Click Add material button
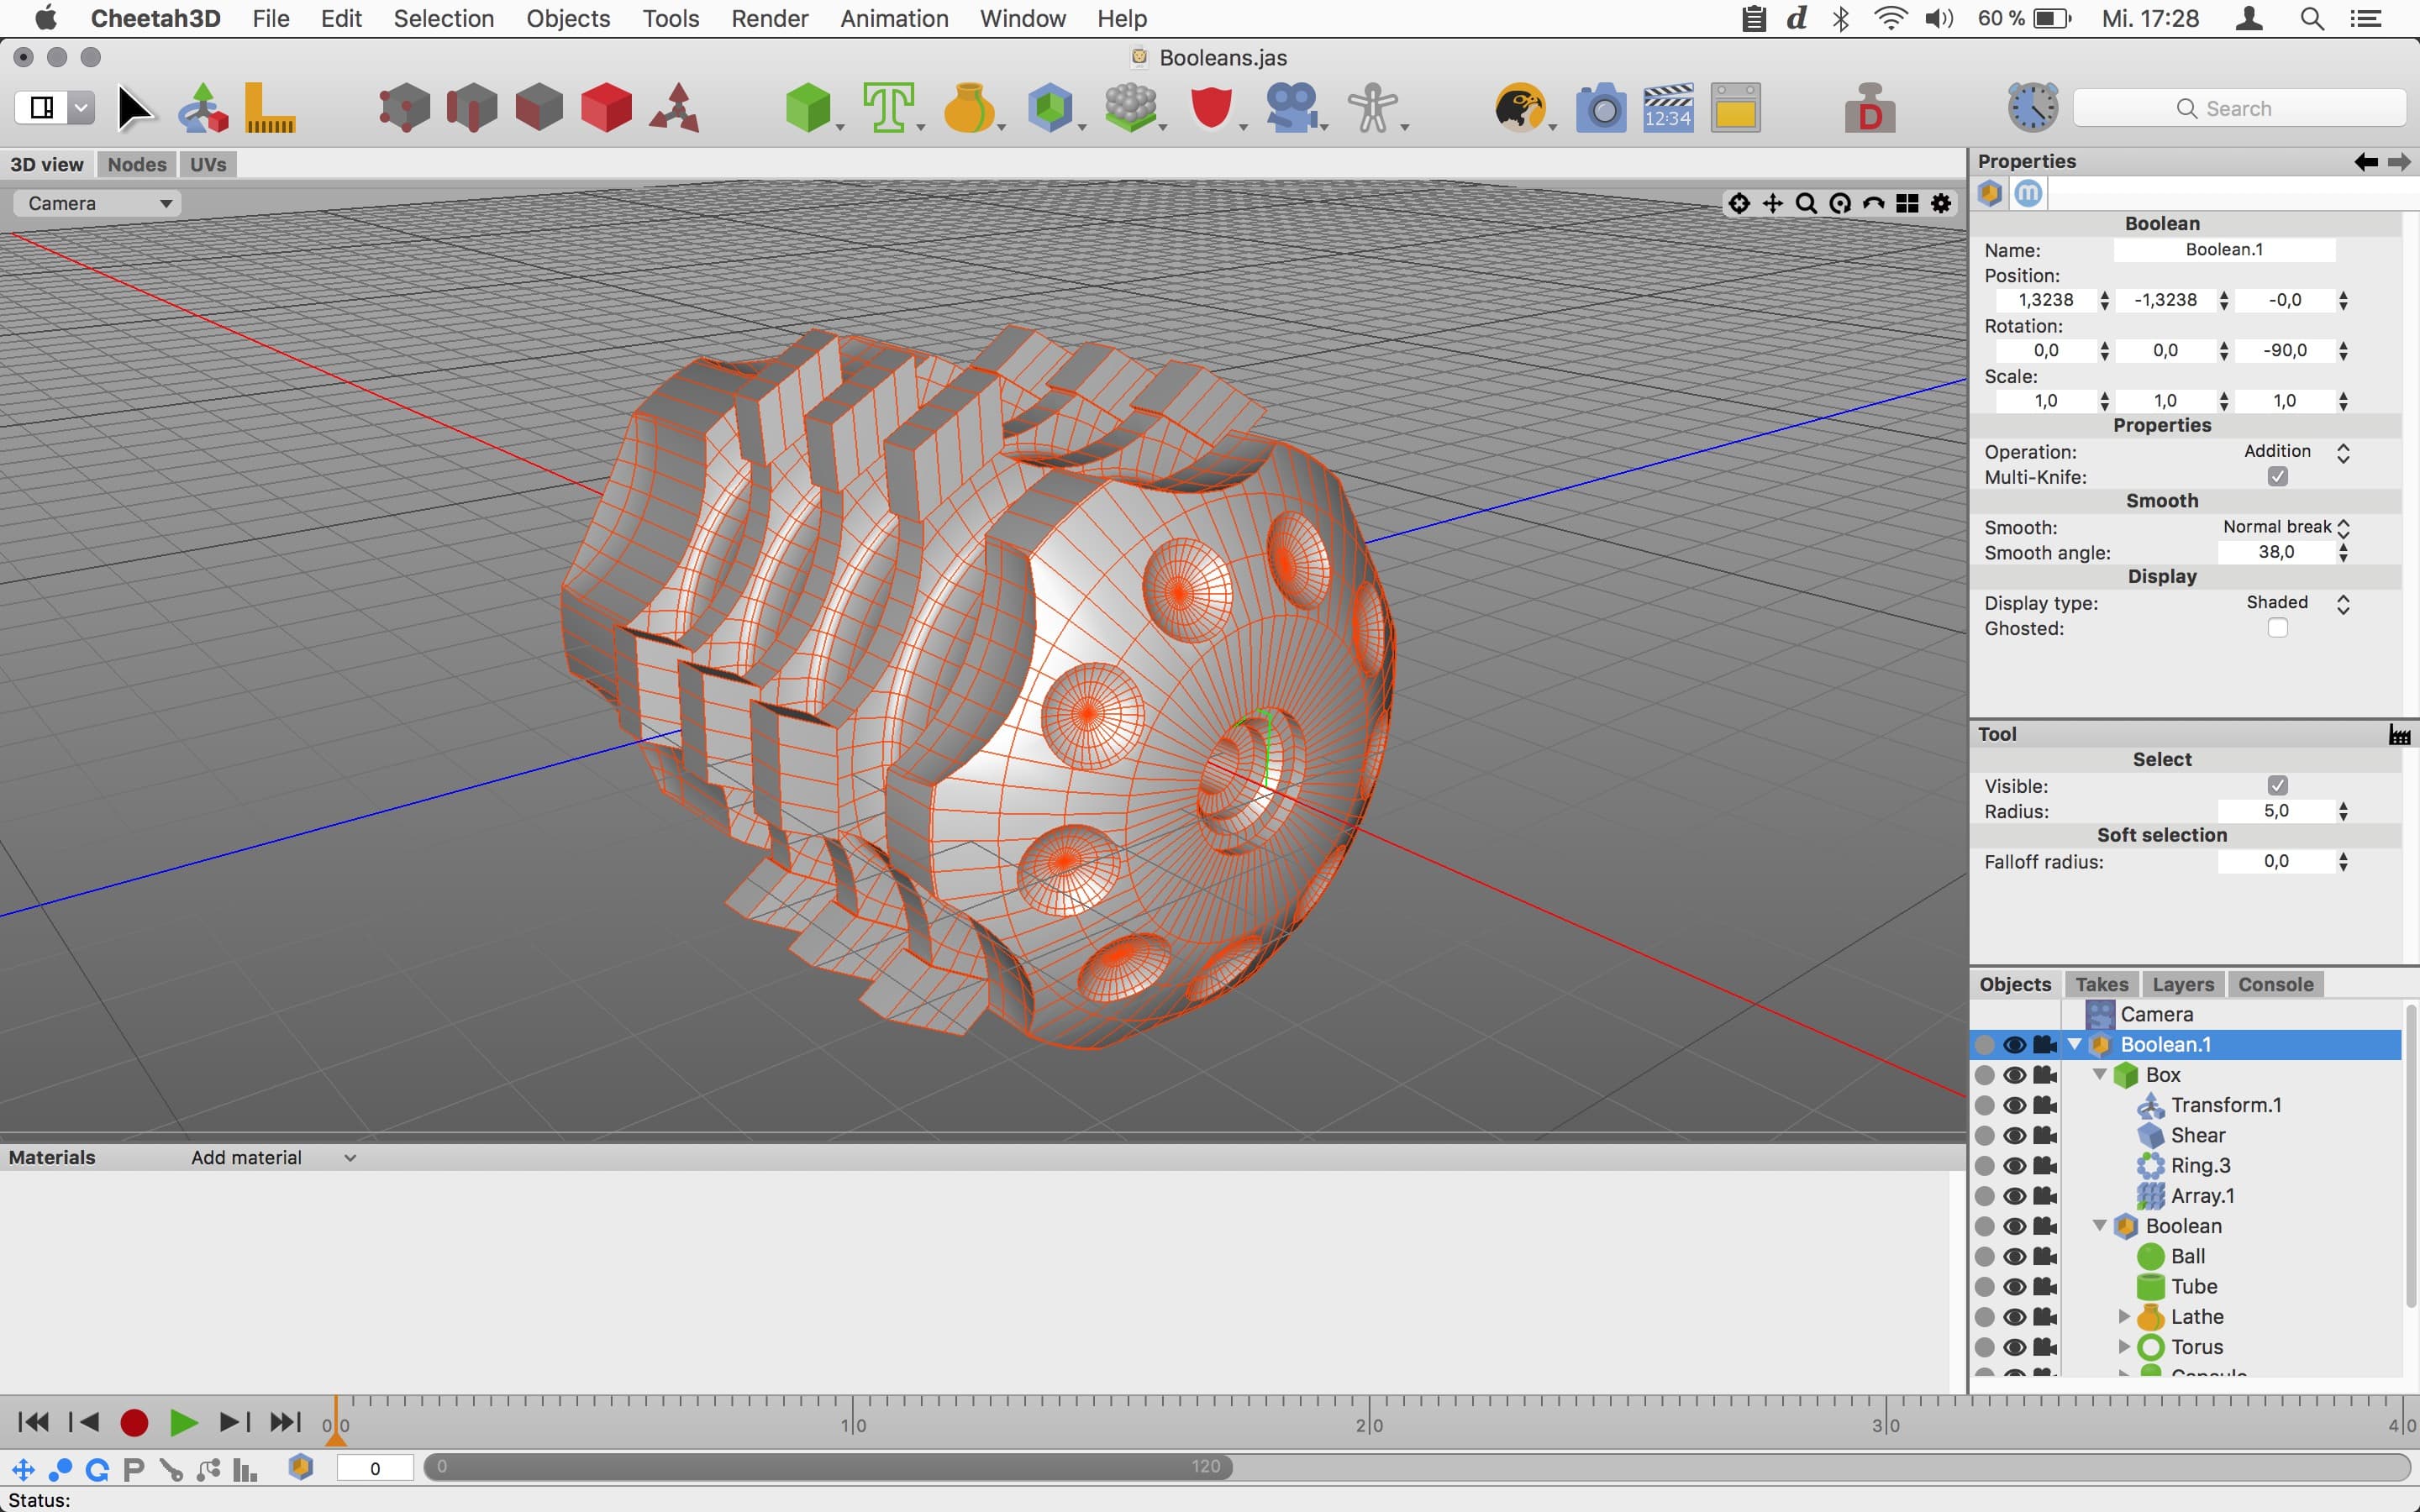This screenshot has height=1512, width=2420. (246, 1158)
